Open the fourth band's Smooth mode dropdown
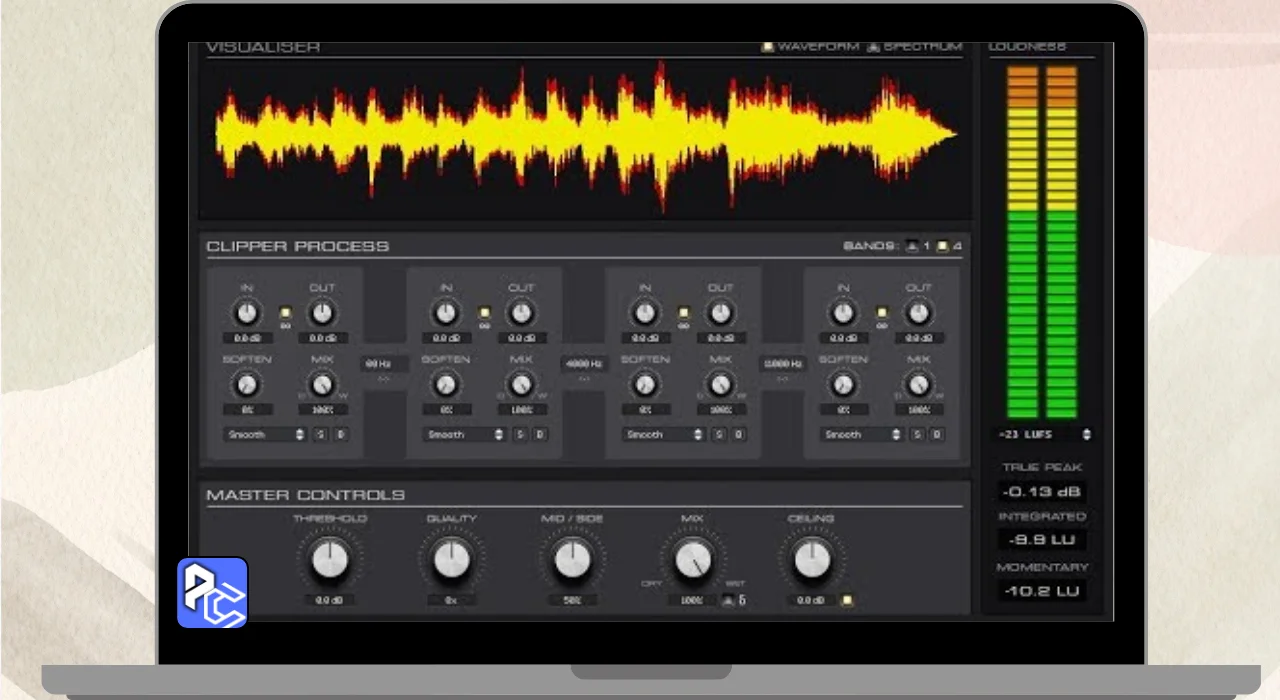1280x700 pixels. (x=861, y=435)
